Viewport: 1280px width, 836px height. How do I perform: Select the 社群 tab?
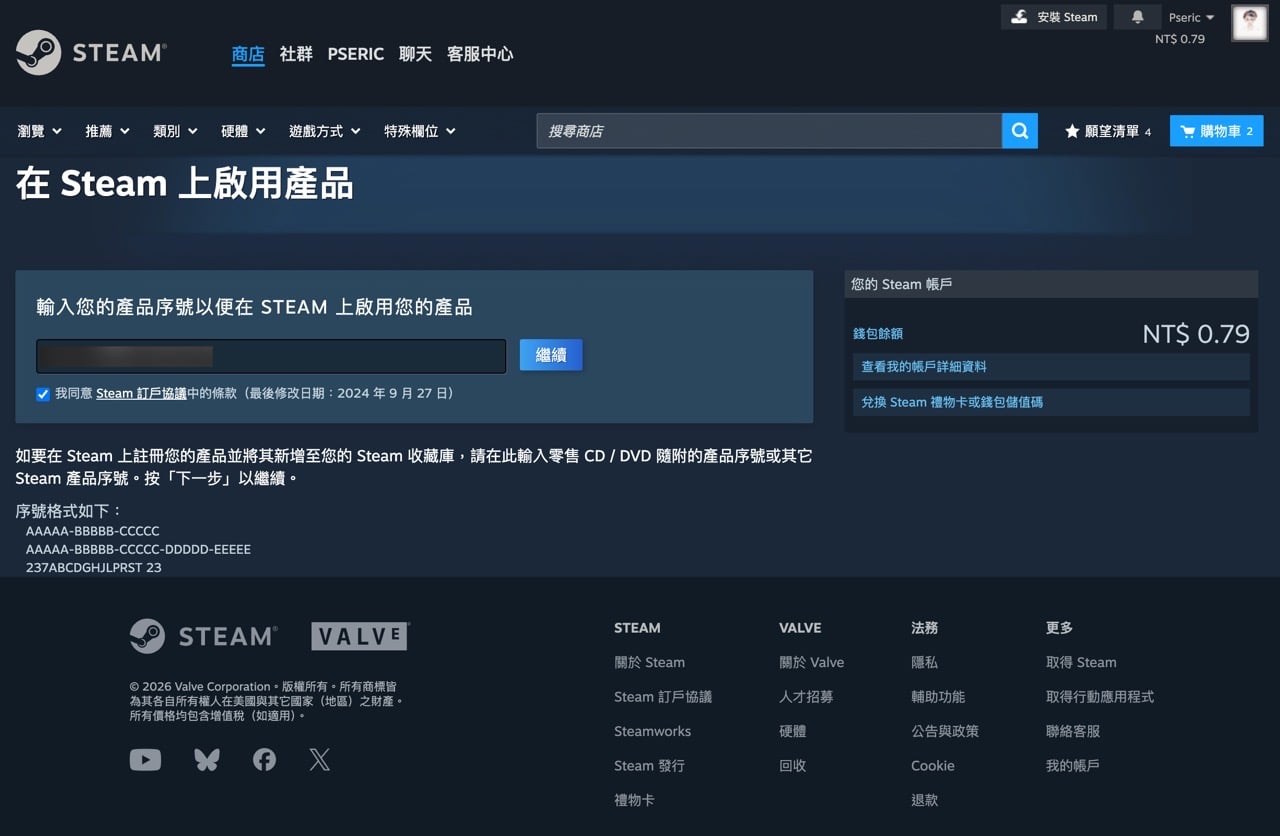pyautogui.click(x=296, y=54)
